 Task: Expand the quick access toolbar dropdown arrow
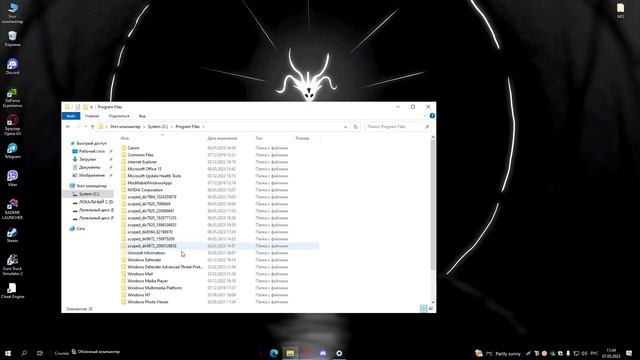pyautogui.click(x=91, y=107)
